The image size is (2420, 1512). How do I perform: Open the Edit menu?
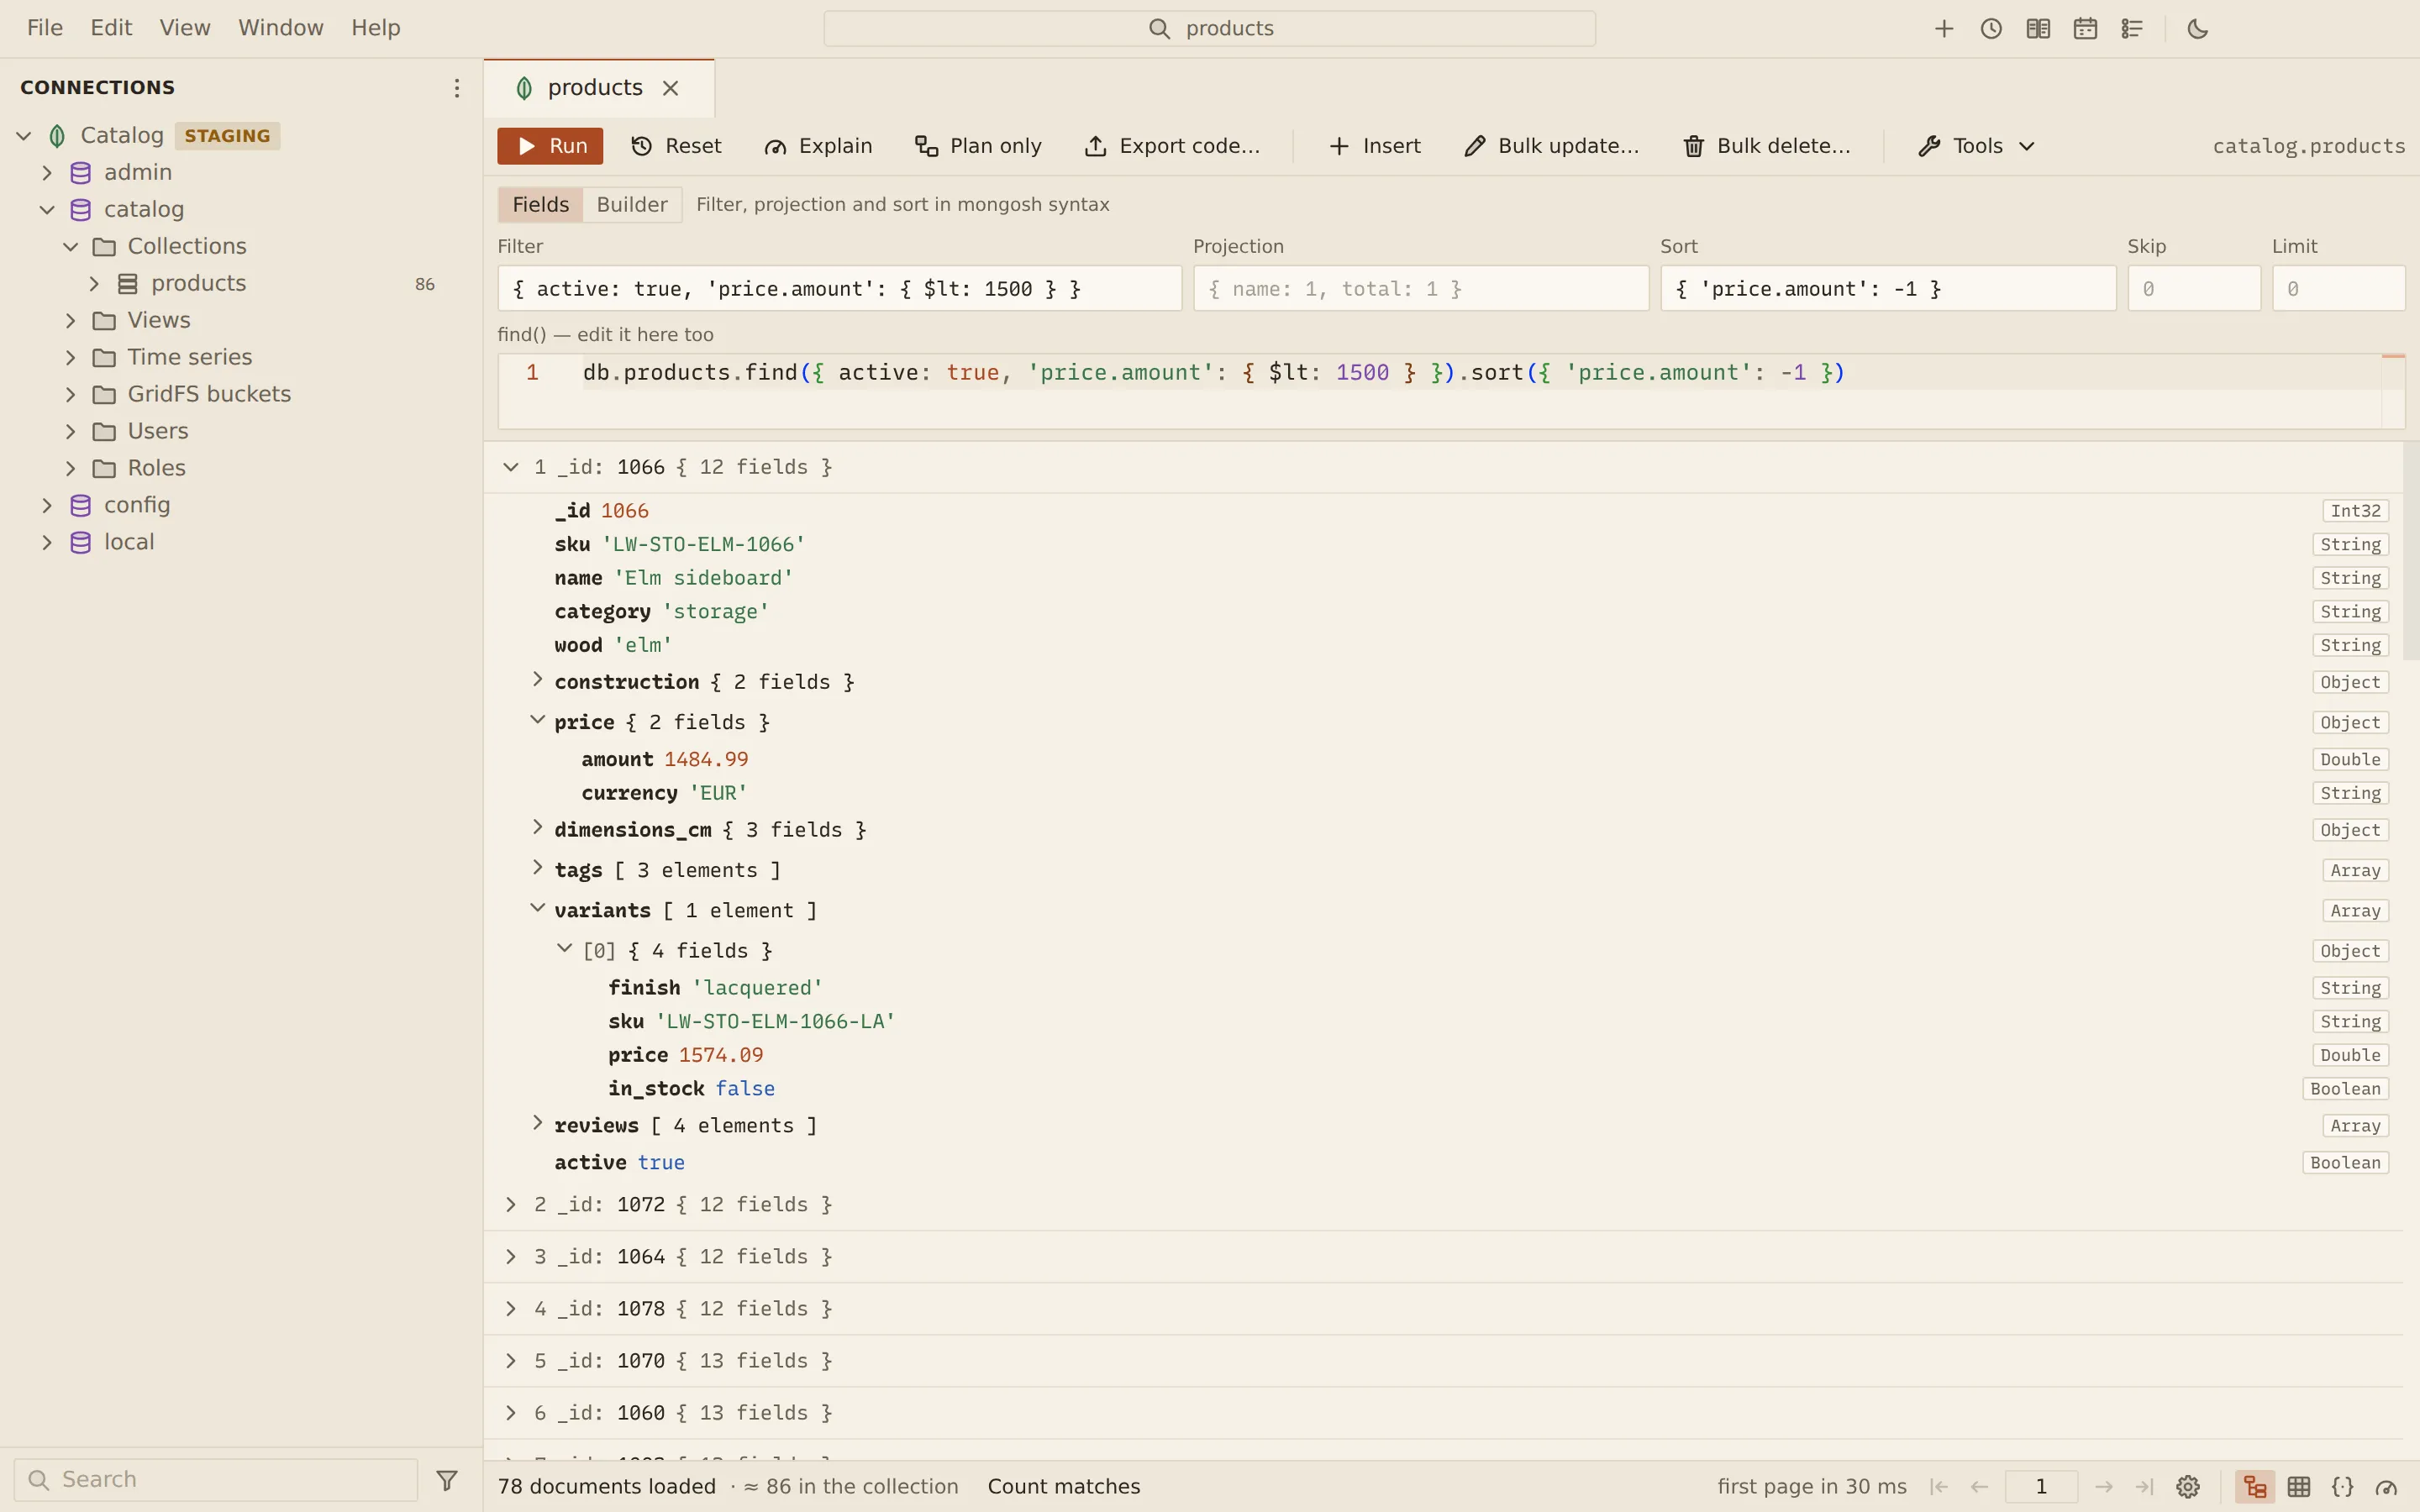(111, 28)
